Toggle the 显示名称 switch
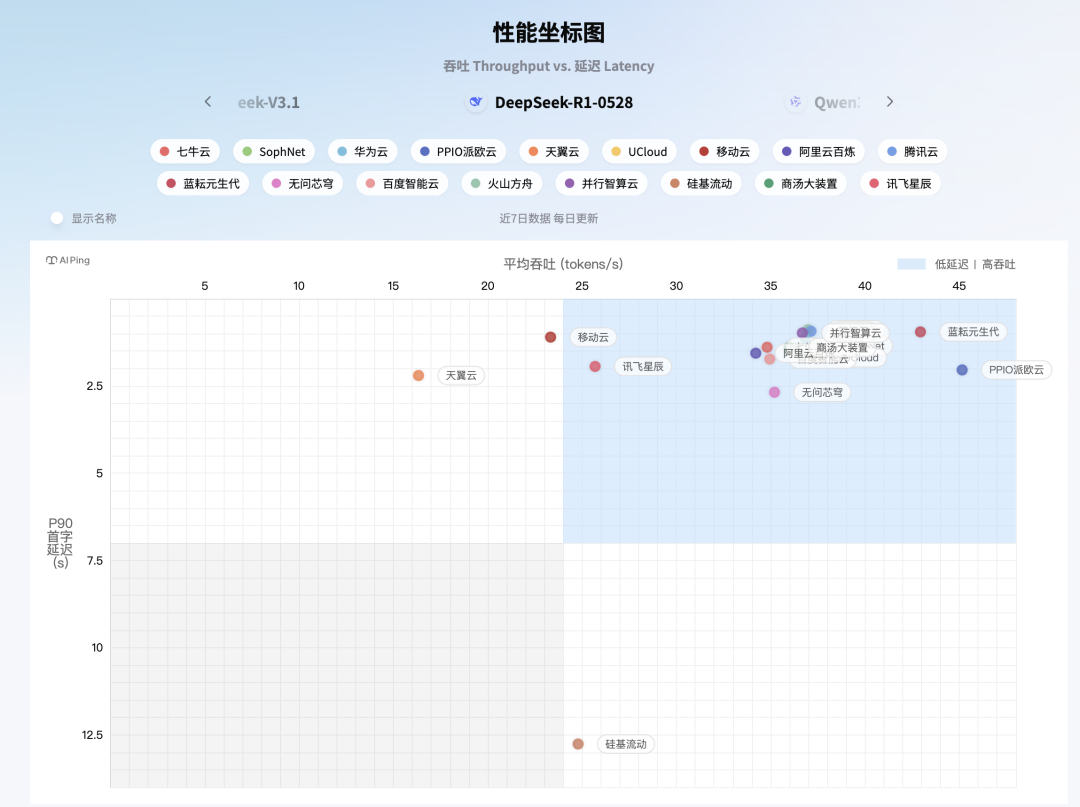 point(57,217)
